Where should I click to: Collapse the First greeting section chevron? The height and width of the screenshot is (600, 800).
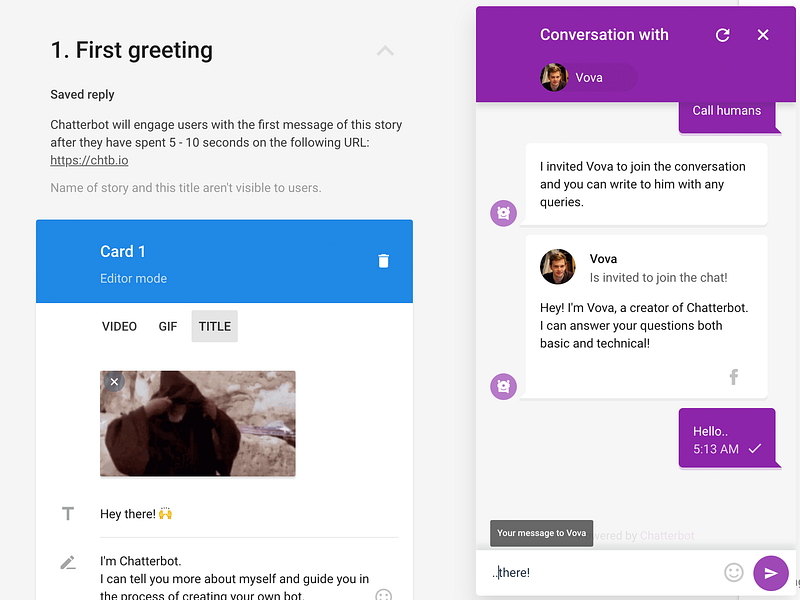point(385,51)
